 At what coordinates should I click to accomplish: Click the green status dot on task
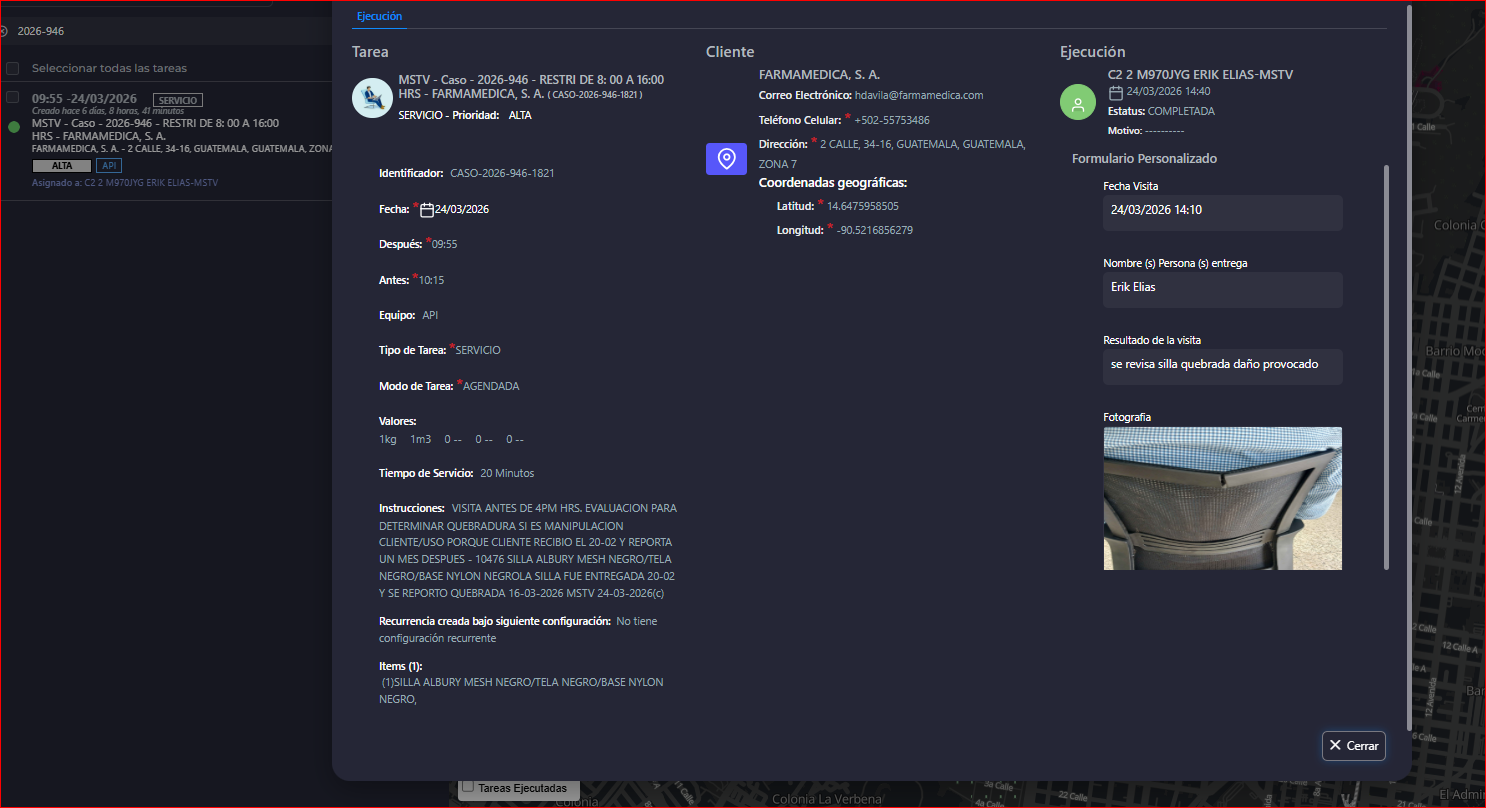[14, 127]
